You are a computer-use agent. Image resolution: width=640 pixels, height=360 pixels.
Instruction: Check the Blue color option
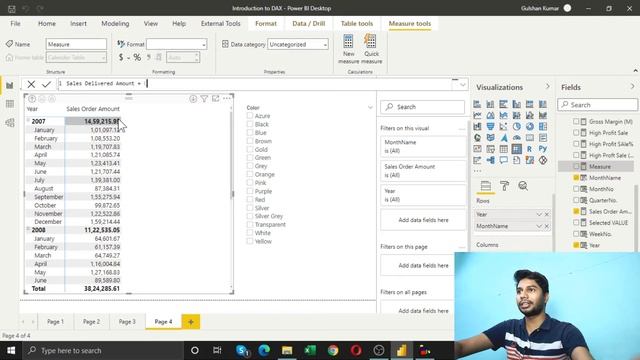[250, 133]
